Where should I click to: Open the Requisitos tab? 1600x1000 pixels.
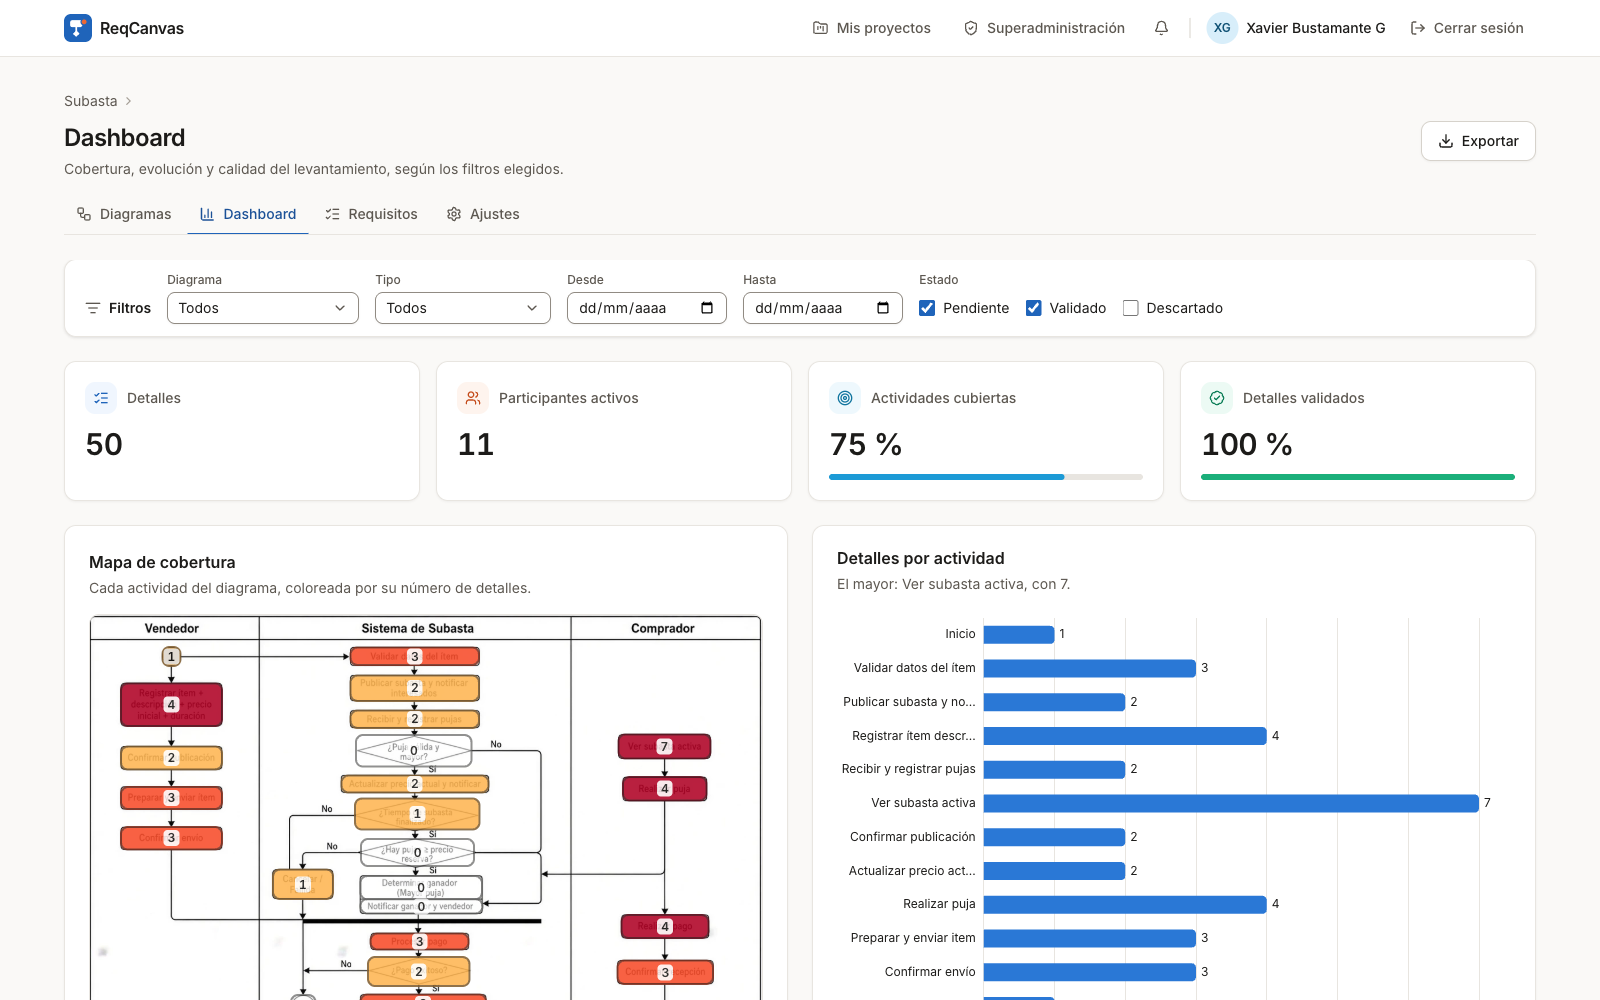pos(371,214)
